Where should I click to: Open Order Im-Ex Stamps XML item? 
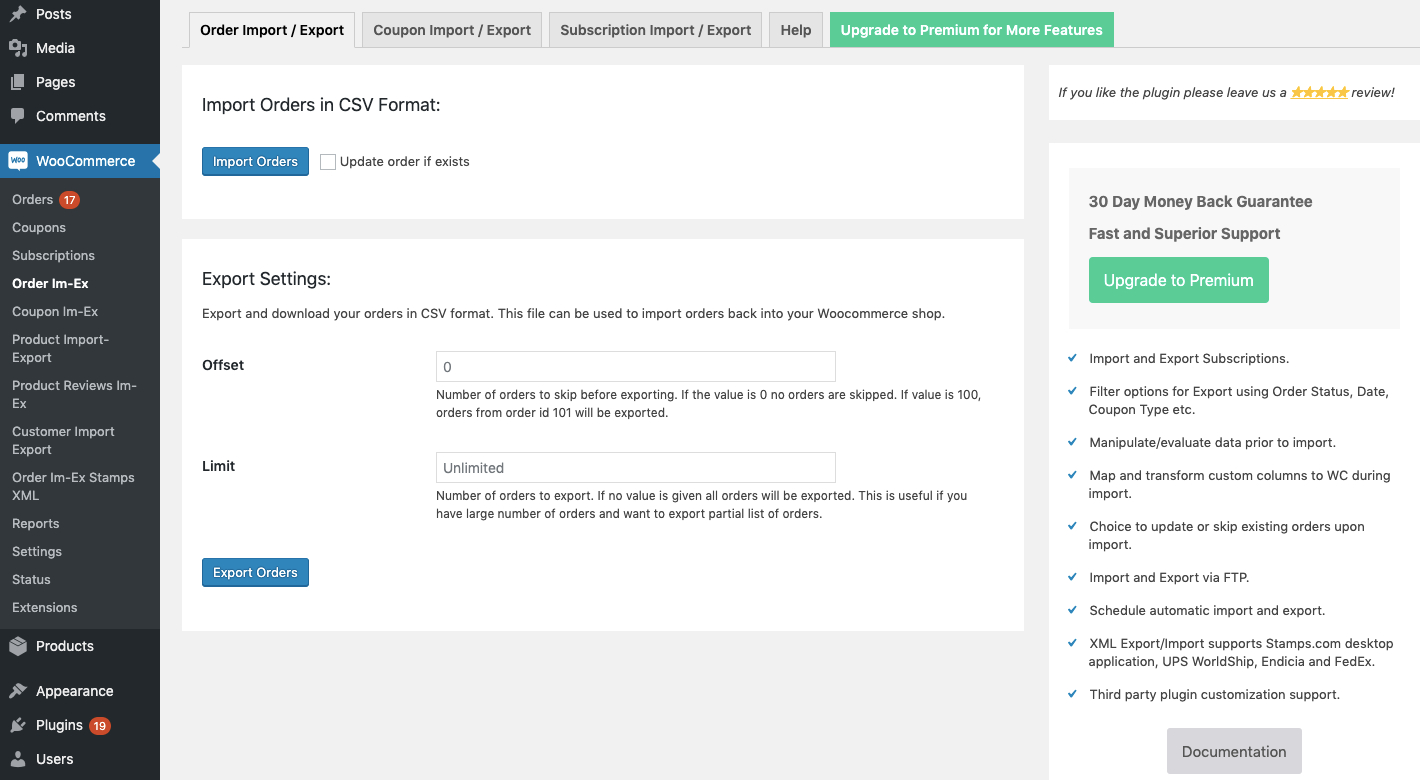73,487
